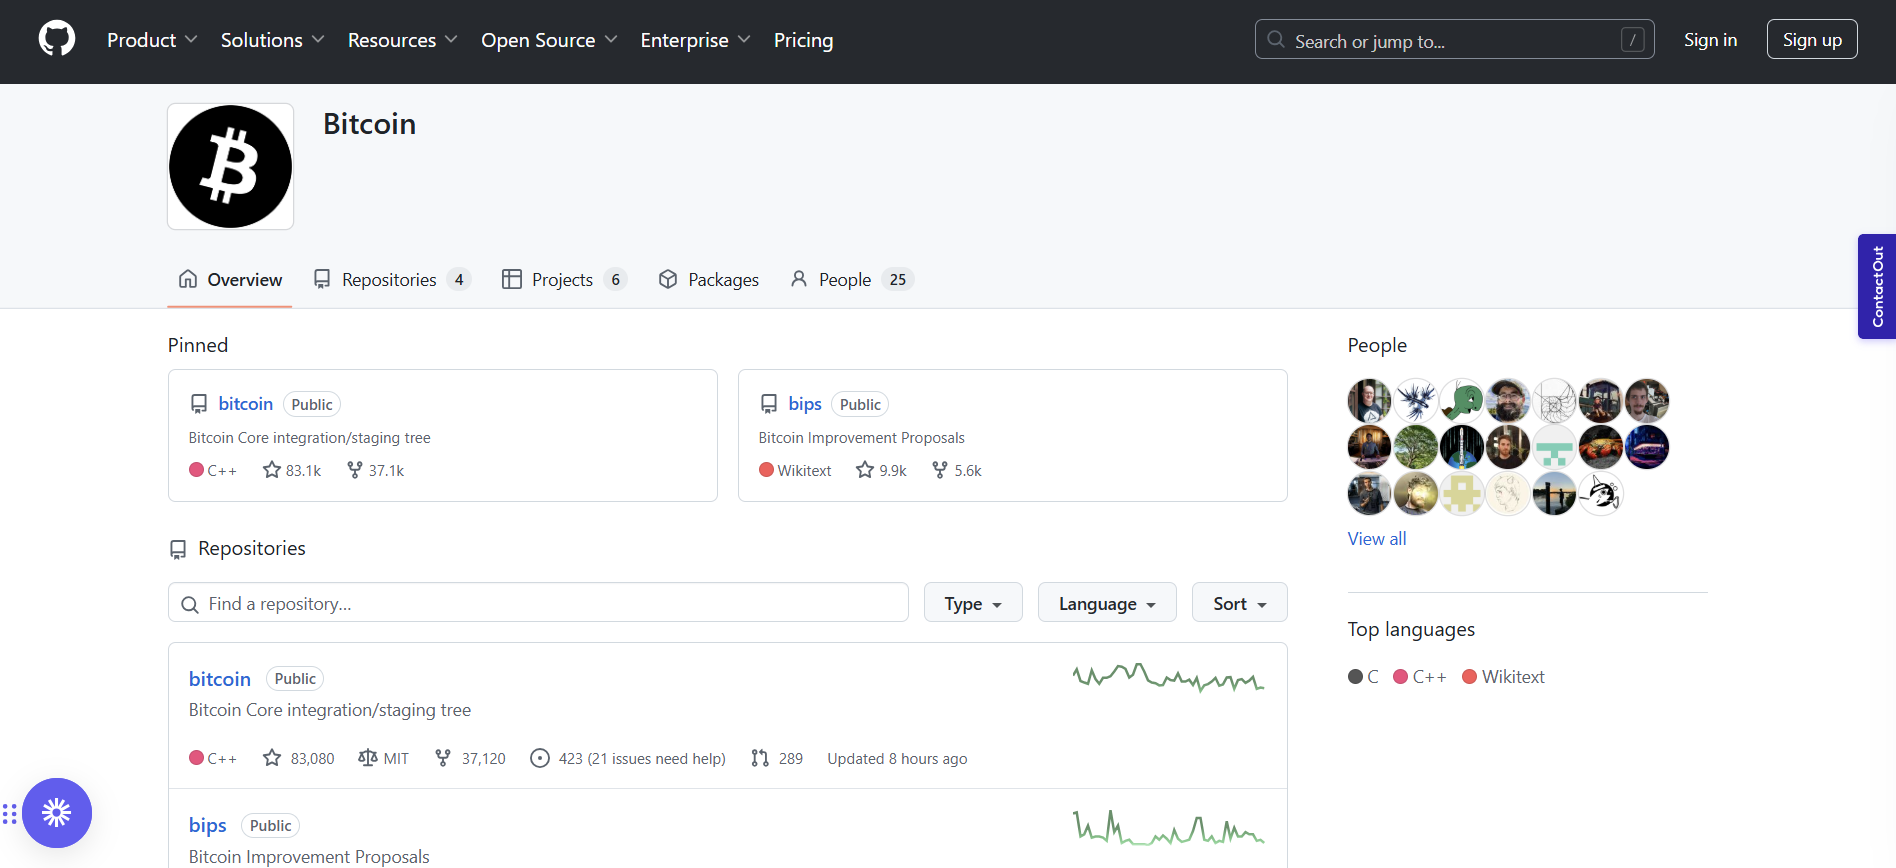Switch to the Repositories tab
1896x868 pixels.
tap(390, 280)
